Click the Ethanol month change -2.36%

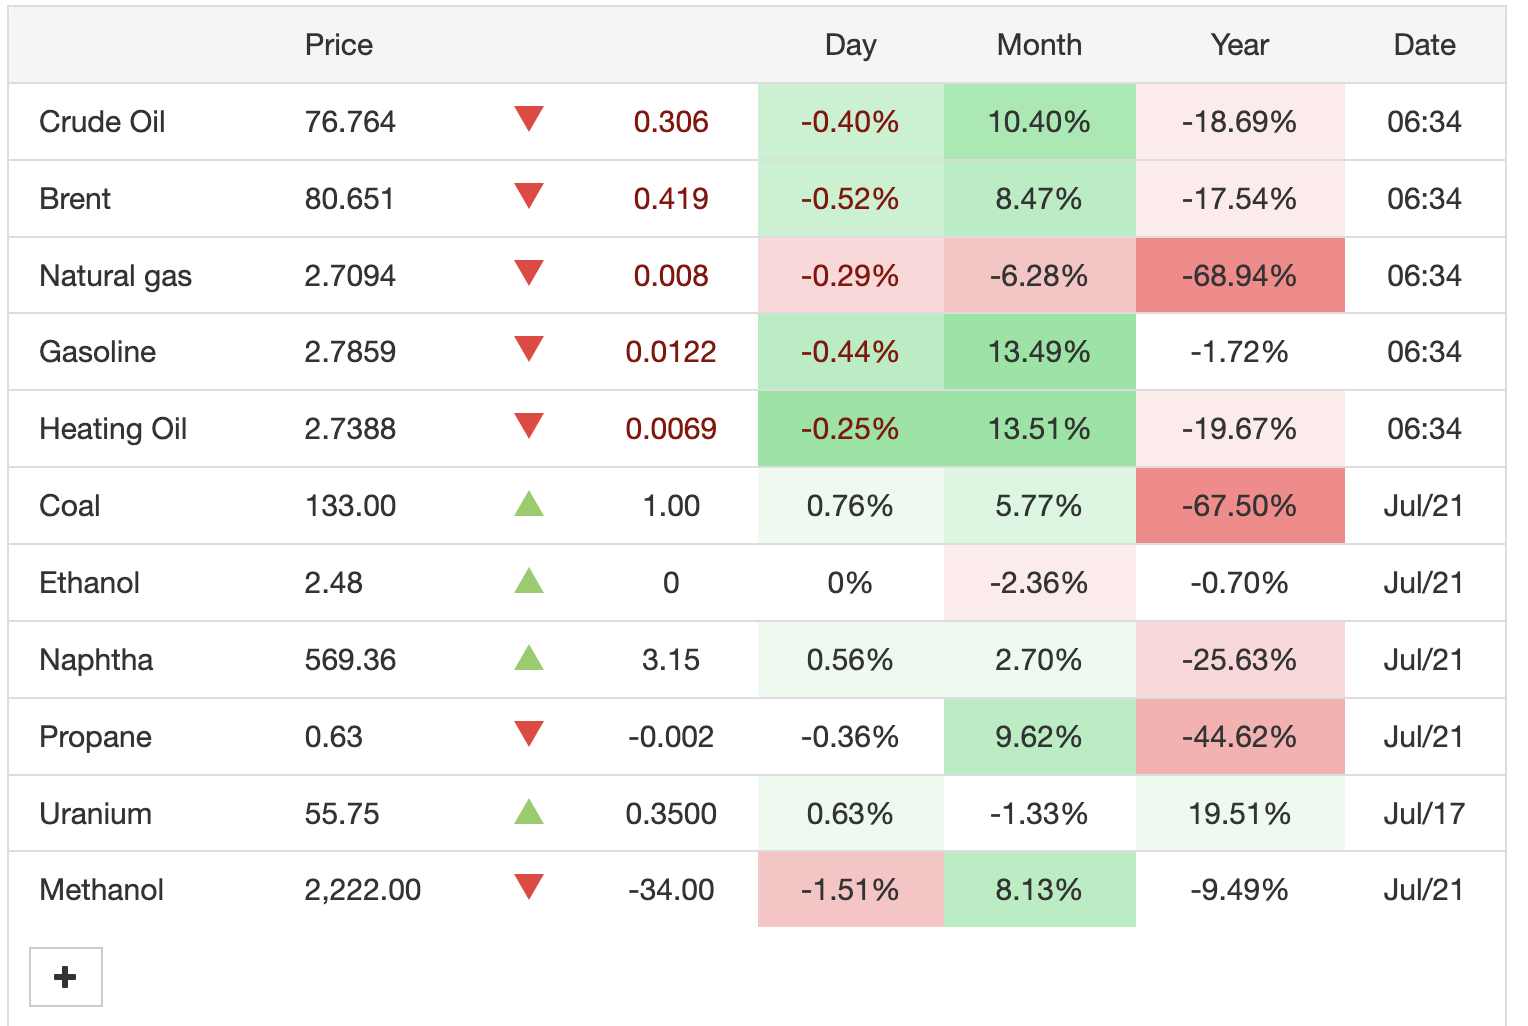click(1039, 583)
